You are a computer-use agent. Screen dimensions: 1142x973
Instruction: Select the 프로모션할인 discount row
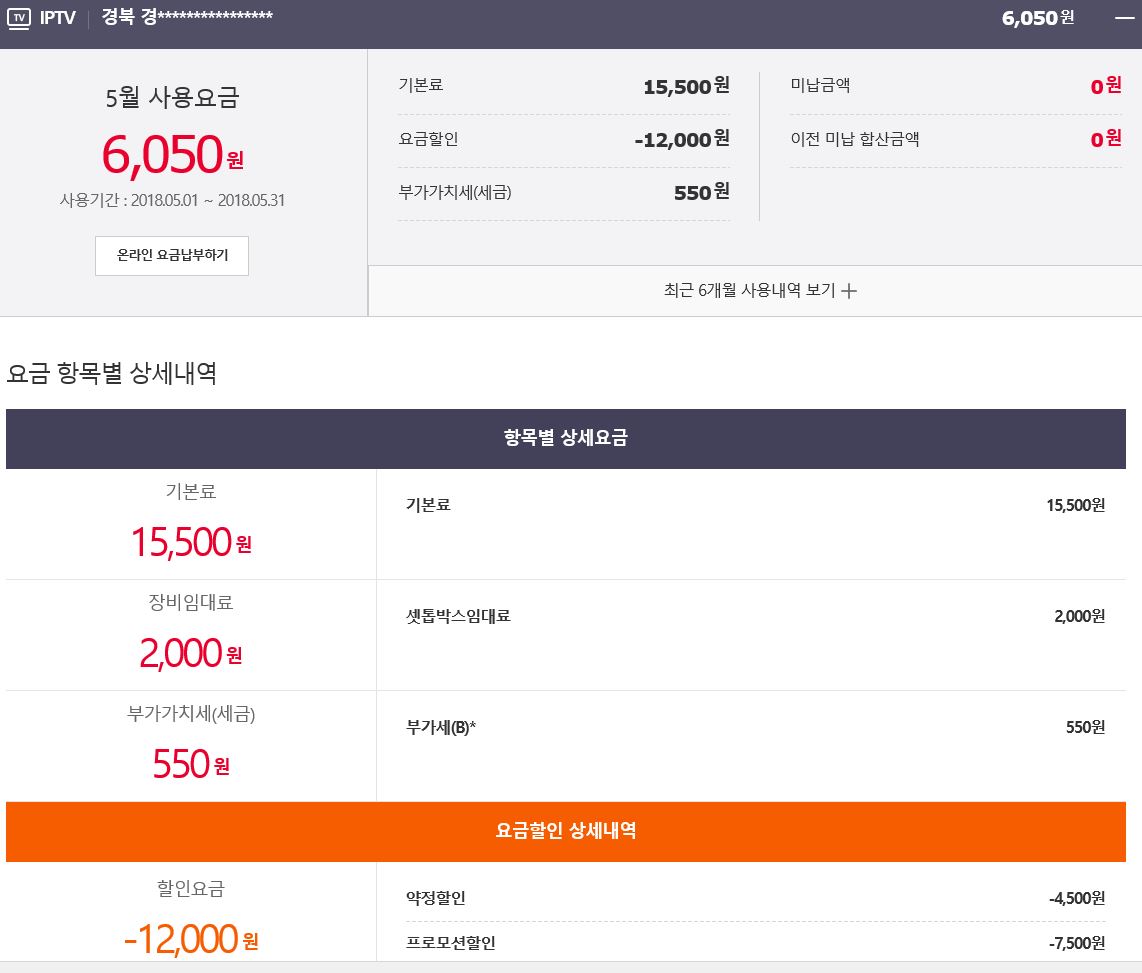755,943
